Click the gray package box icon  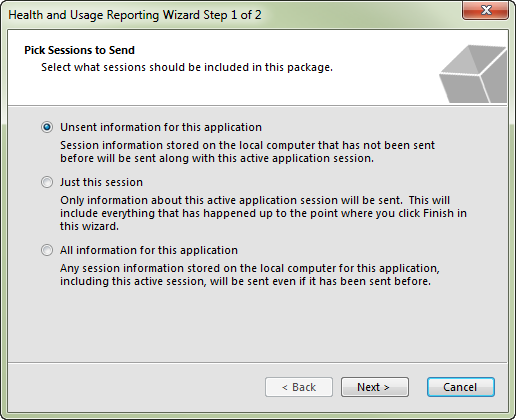pos(473,74)
